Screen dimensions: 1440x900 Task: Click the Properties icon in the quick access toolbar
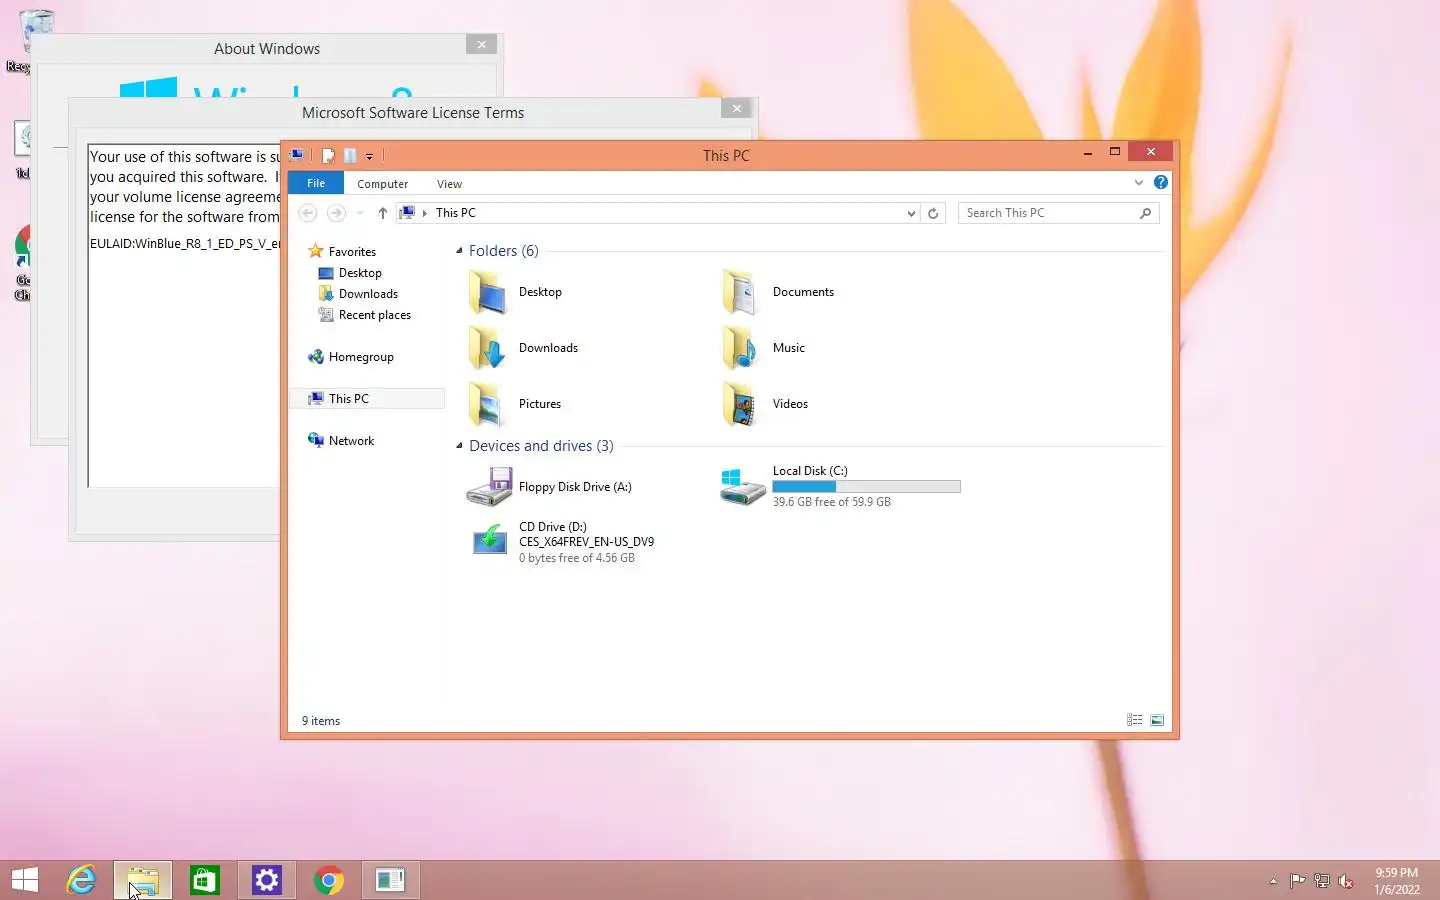328,155
